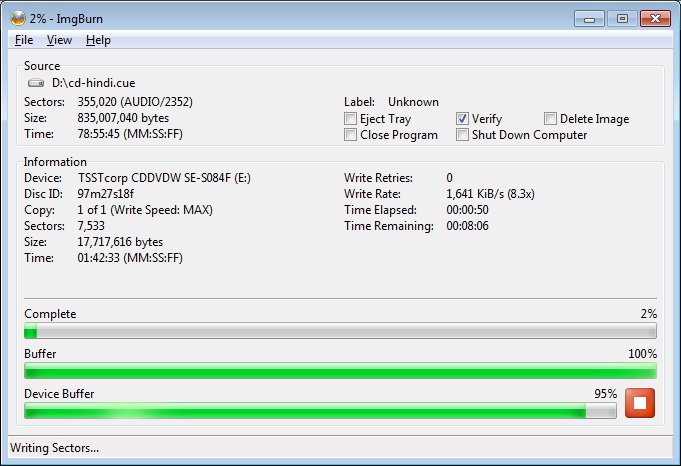
Task: Click the source path D:\cd-hindi.cue
Action: click(x=93, y=83)
